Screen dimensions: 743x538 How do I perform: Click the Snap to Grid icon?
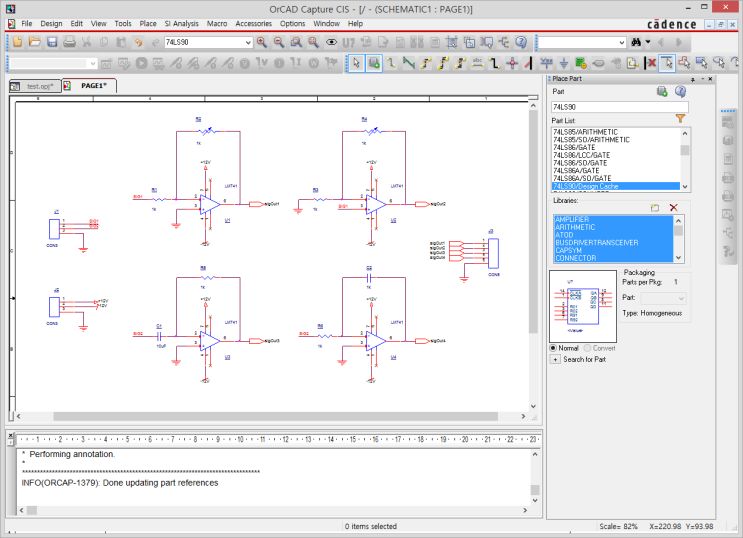point(452,42)
